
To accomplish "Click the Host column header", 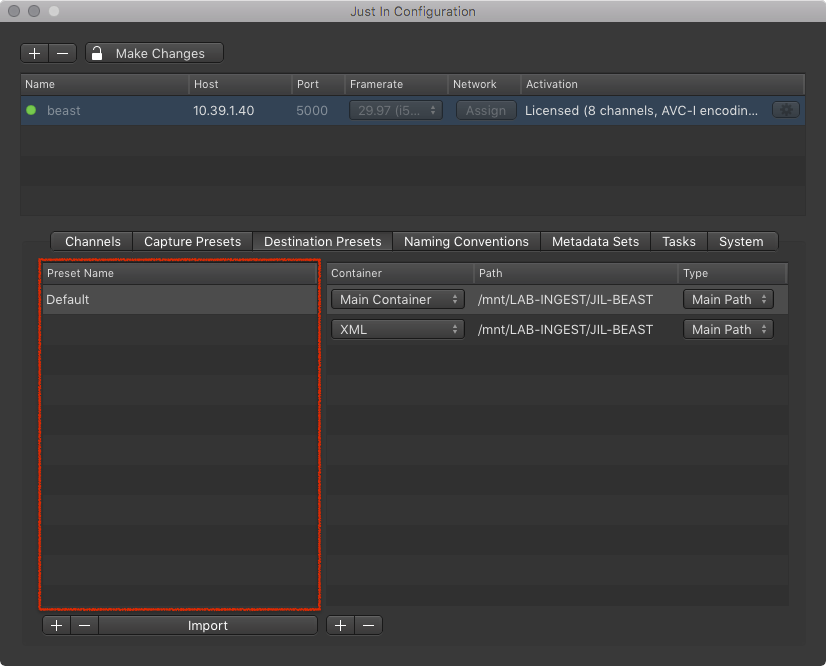I will click(x=240, y=84).
